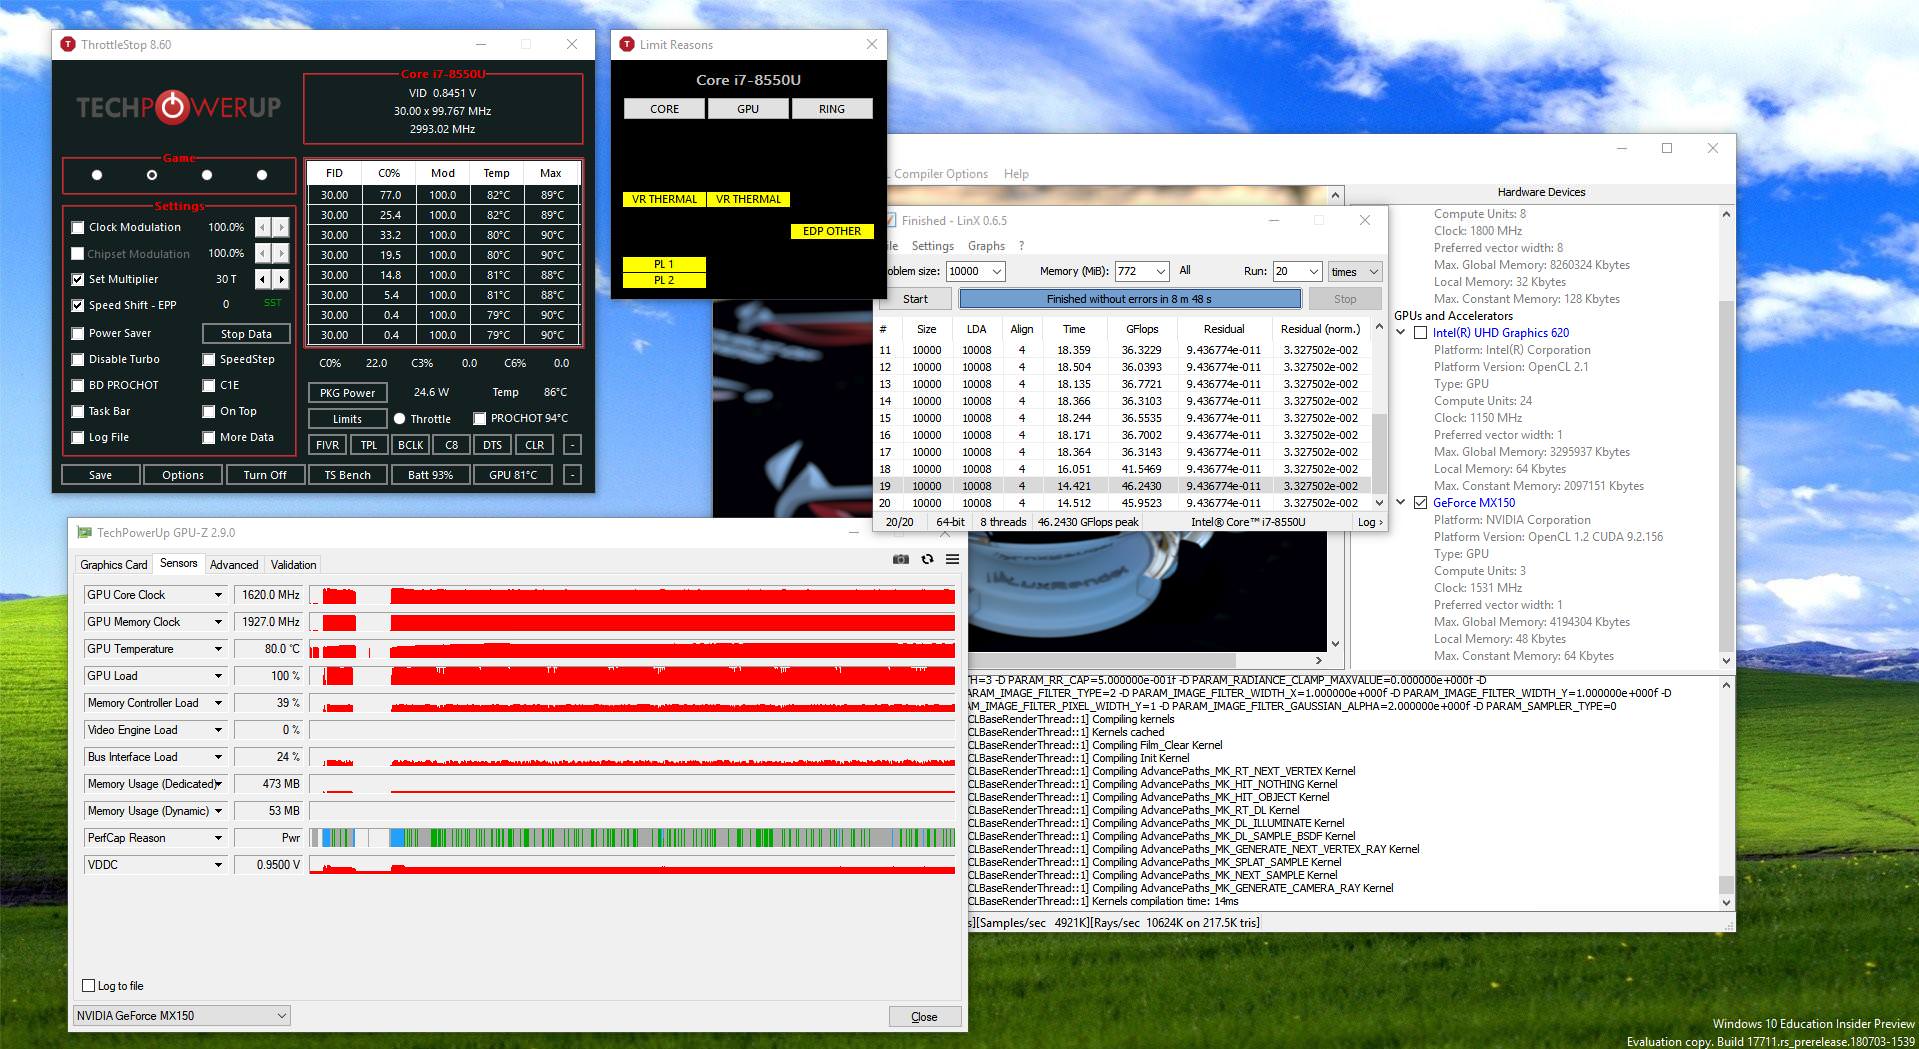Increase Set Multiplier with right arrow
Viewport: 1919px width, 1049px height.
[x=281, y=280]
